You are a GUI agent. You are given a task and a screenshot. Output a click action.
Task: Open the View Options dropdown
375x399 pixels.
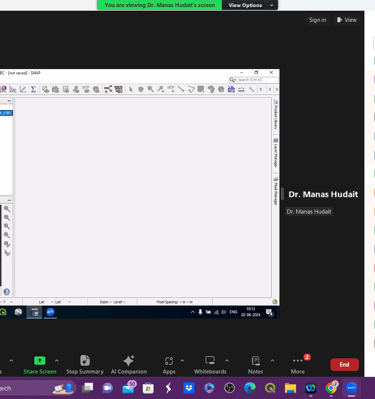250,5
